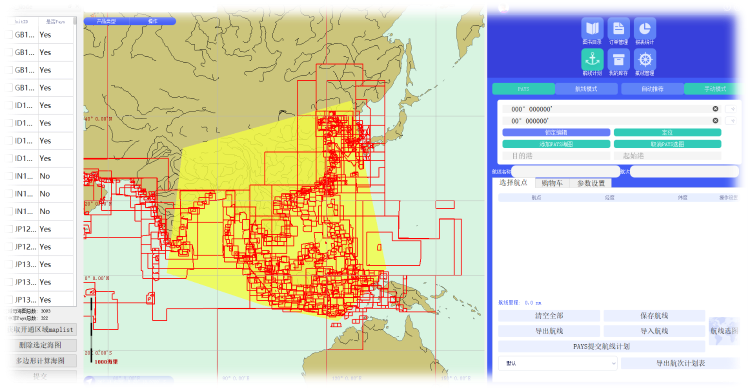Open the ship wheel system management icon
This screenshot has height=390, width=750.
[645, 60]
